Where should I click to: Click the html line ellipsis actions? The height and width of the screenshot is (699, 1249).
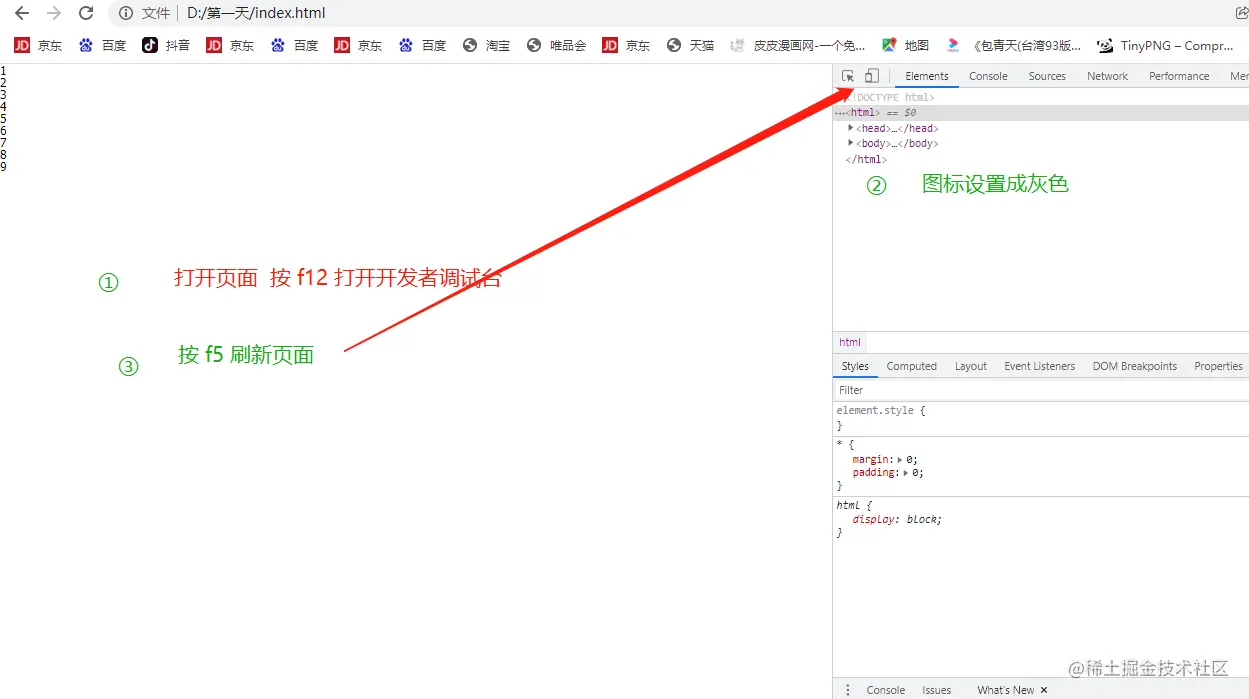pyautogui.click(x=840, y=113)
